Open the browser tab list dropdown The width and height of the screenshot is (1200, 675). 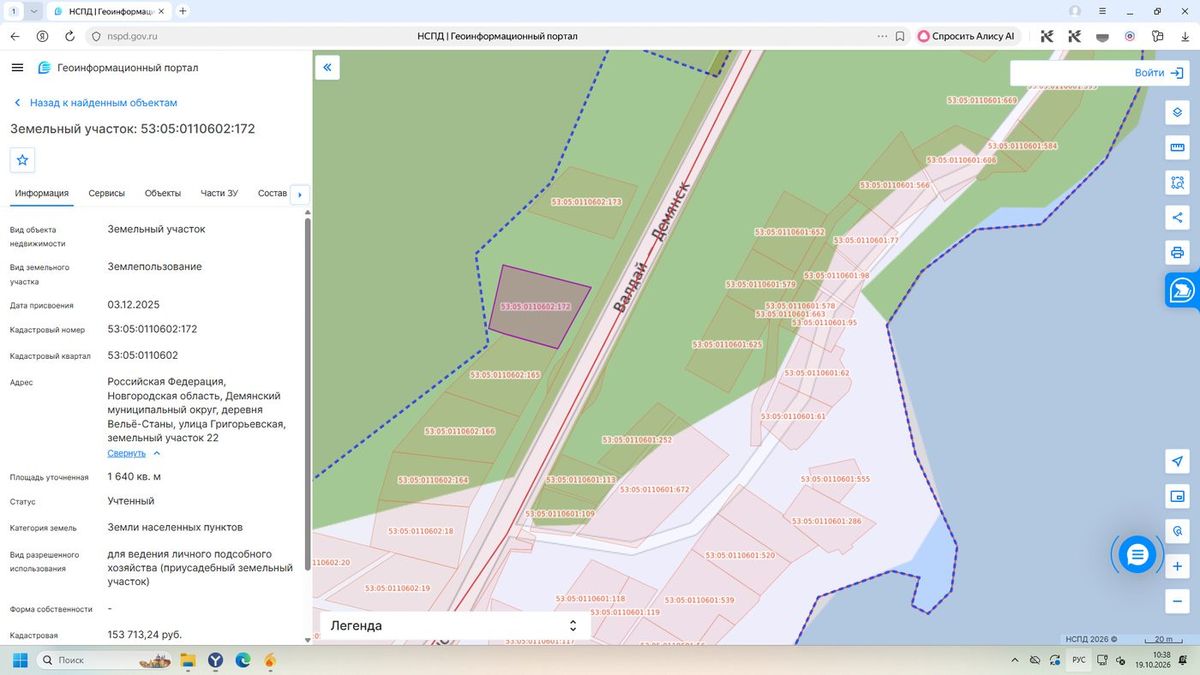click(34, 11)
